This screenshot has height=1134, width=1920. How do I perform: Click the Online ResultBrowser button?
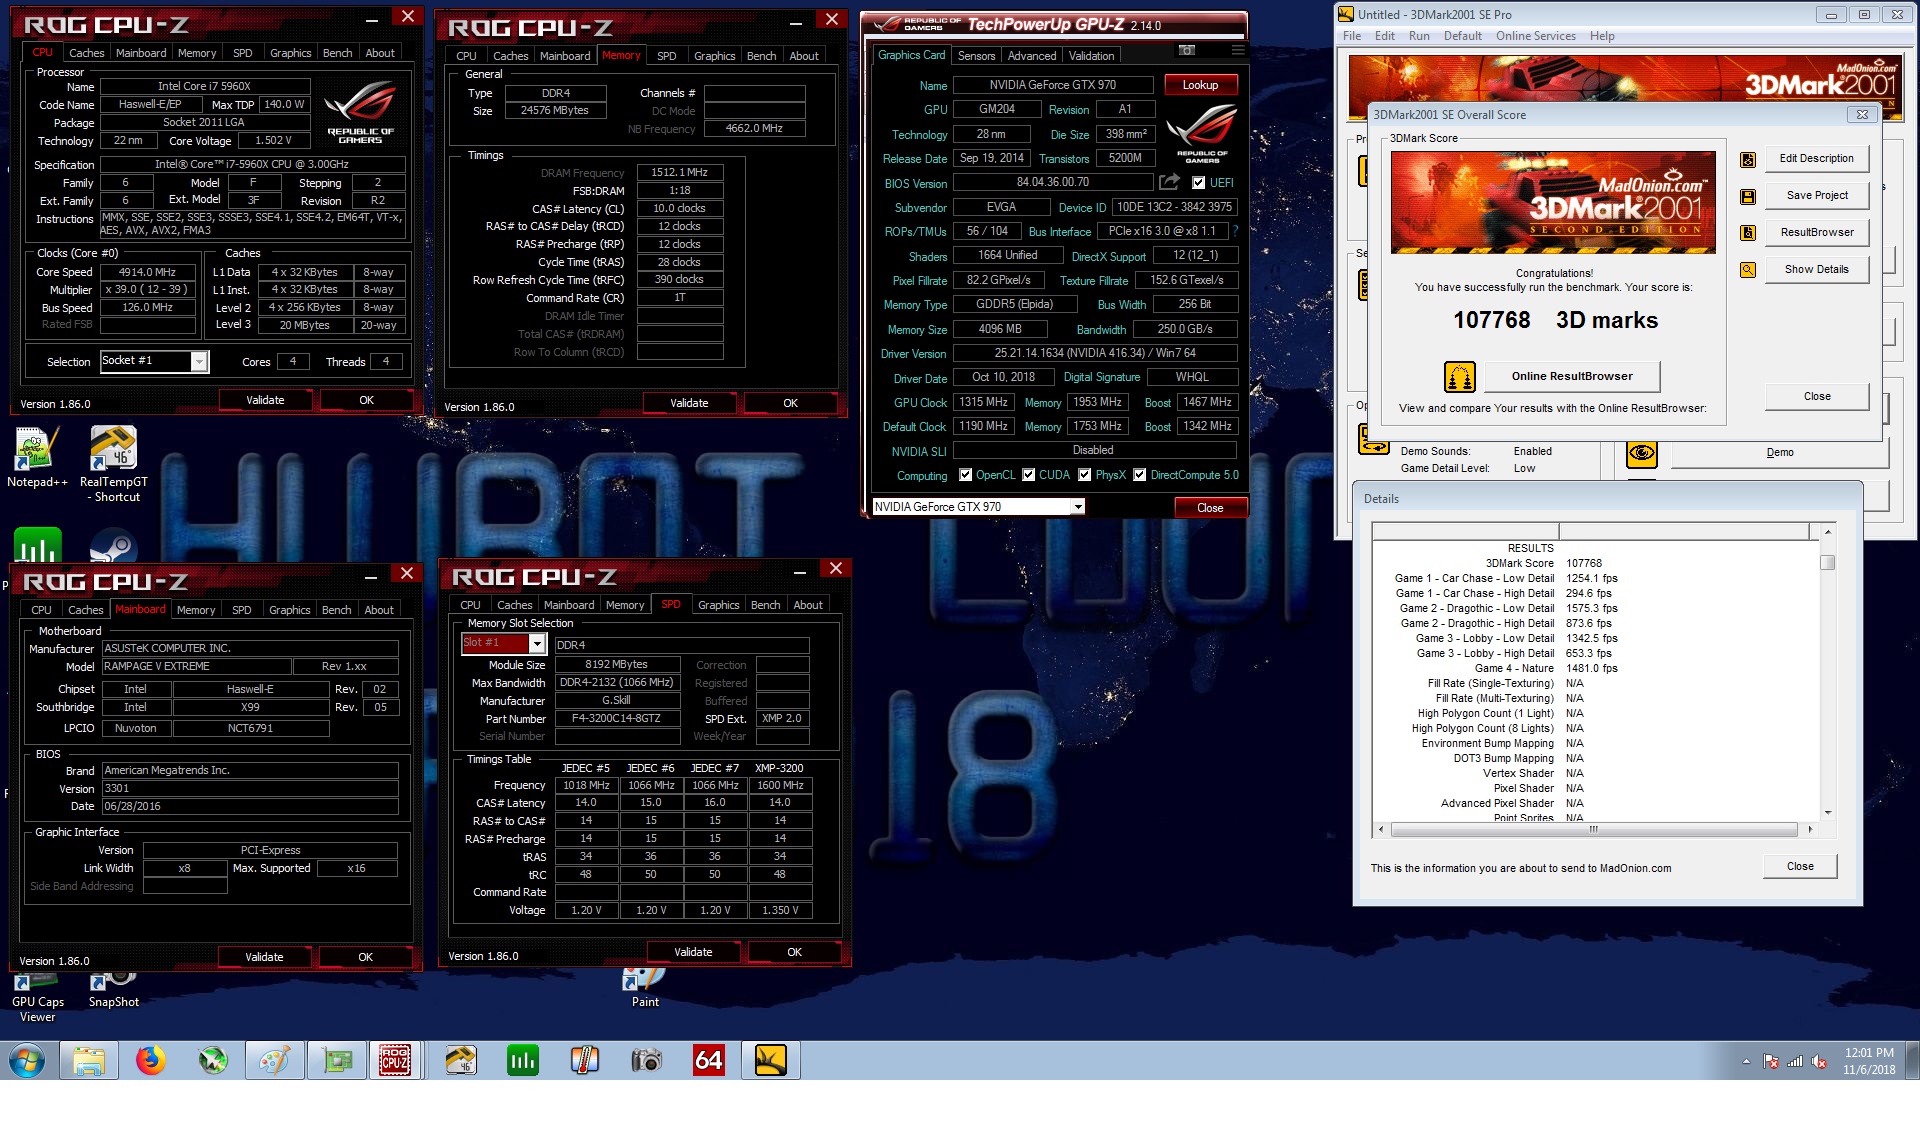(x=1572, y=377)
